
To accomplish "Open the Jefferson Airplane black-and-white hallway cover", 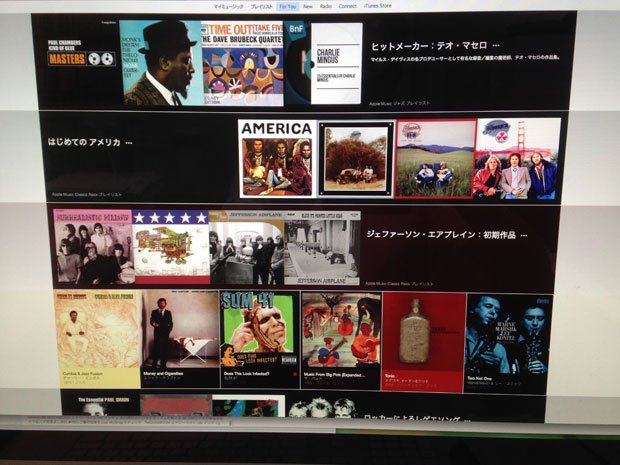I will pos(322,248).
